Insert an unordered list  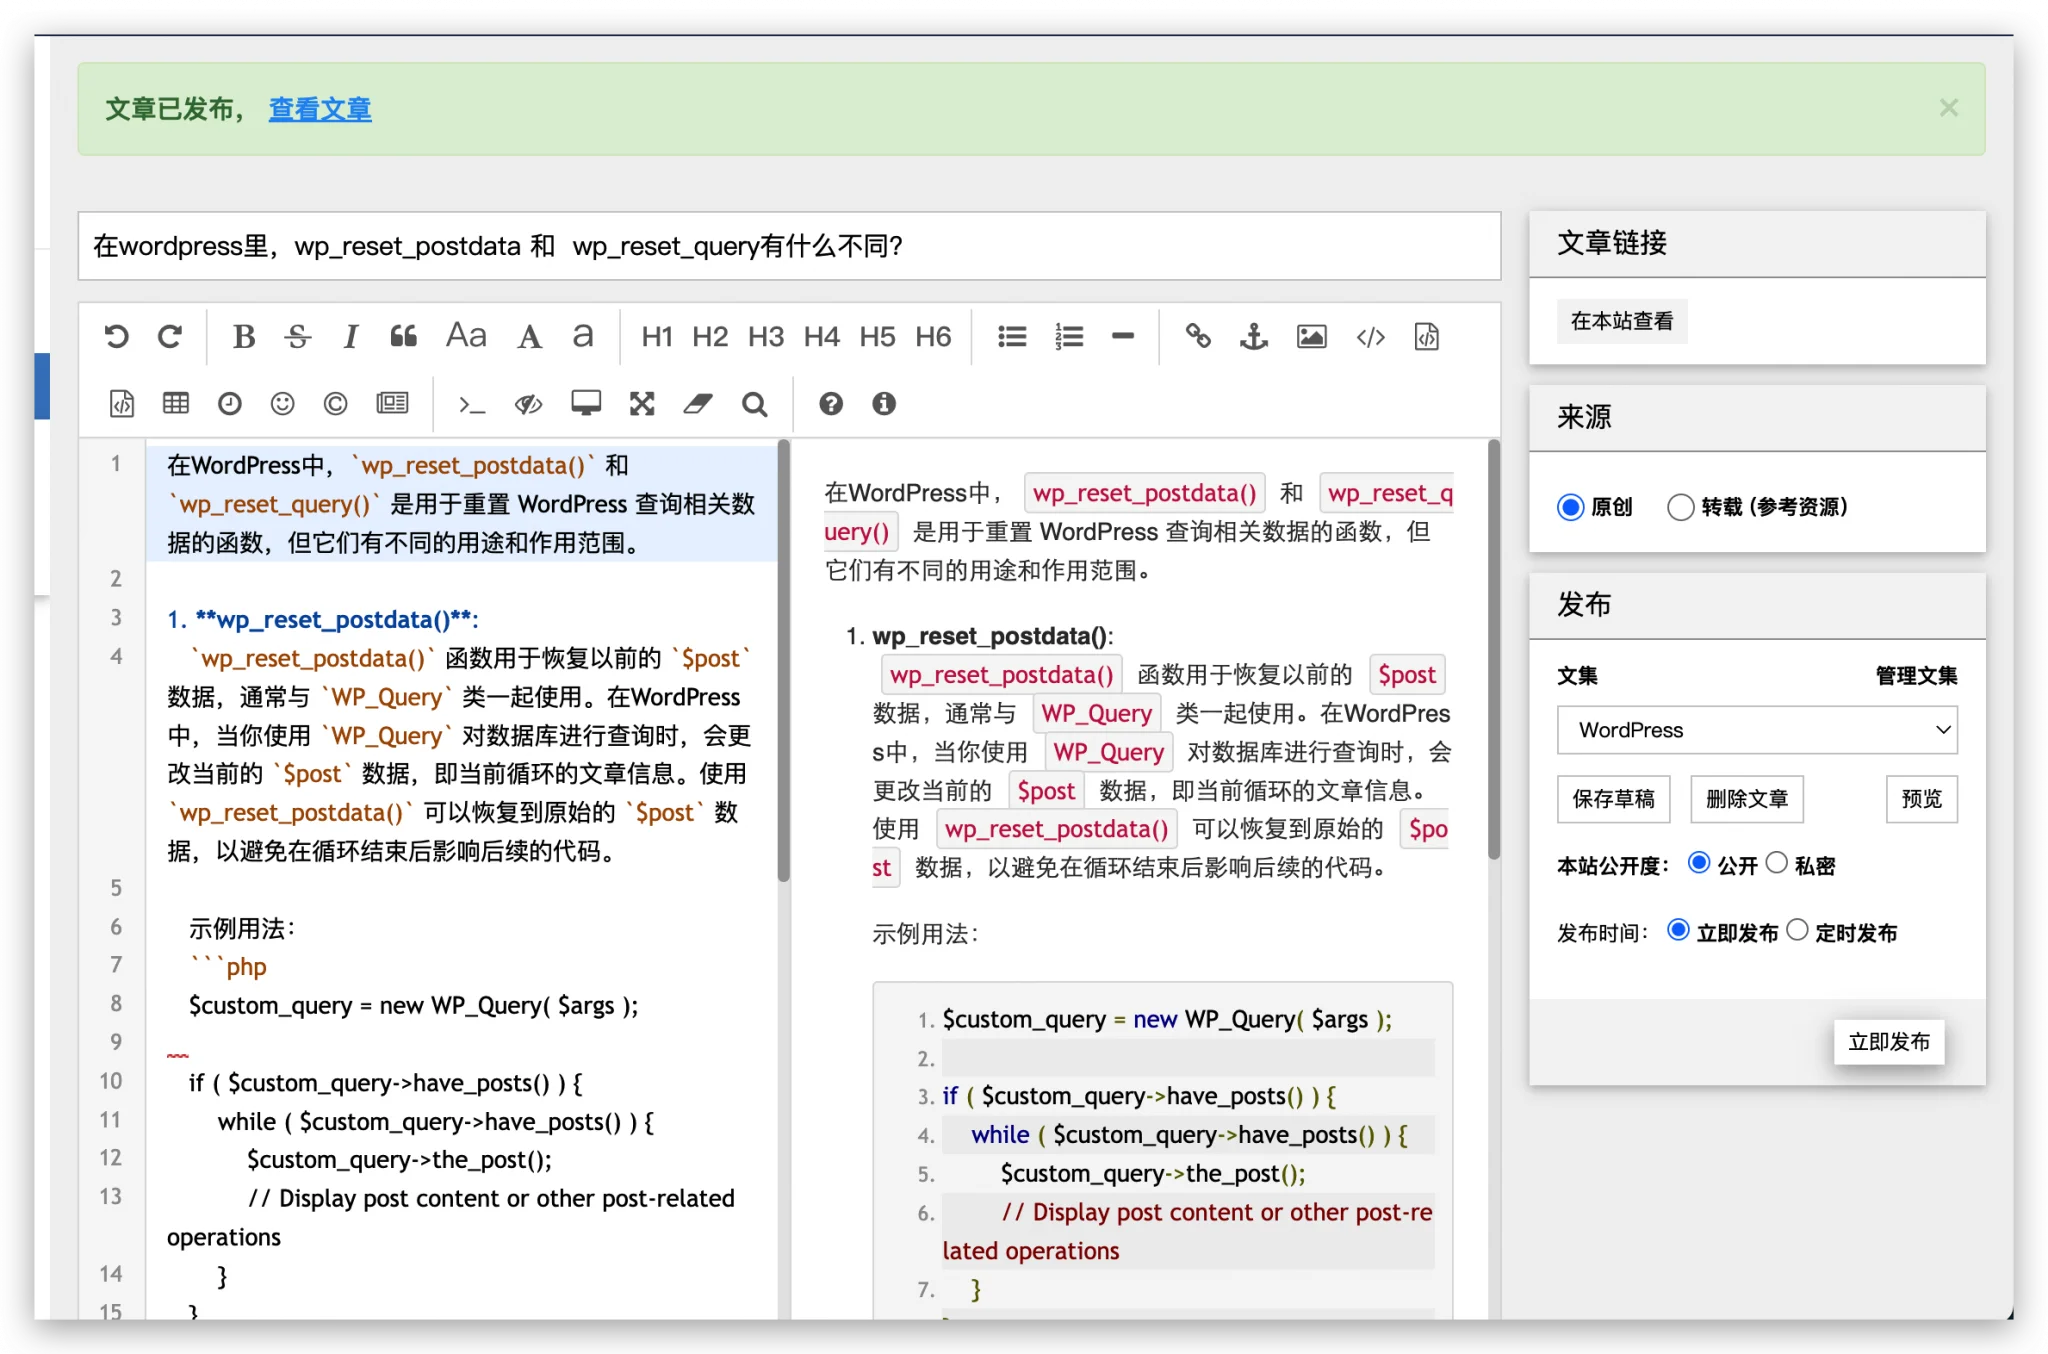pyautogui.click(x=1012, y=337)
